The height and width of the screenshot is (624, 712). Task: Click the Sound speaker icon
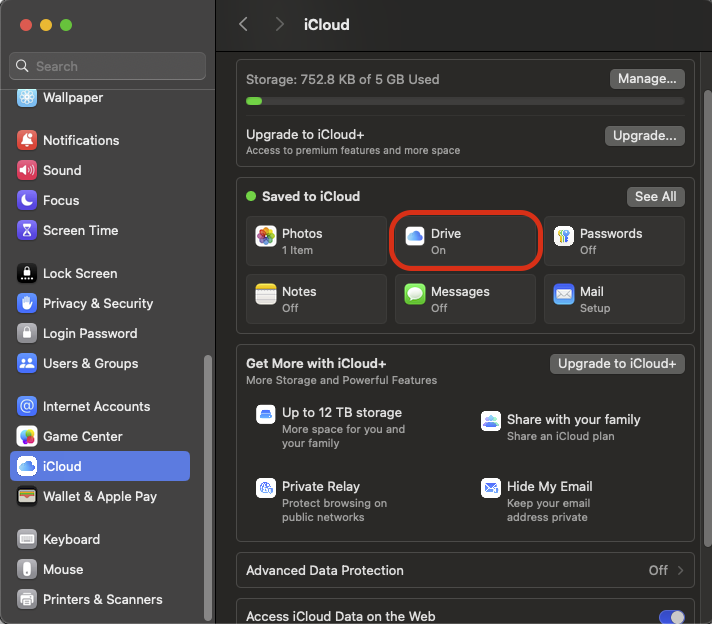point(27,170)
